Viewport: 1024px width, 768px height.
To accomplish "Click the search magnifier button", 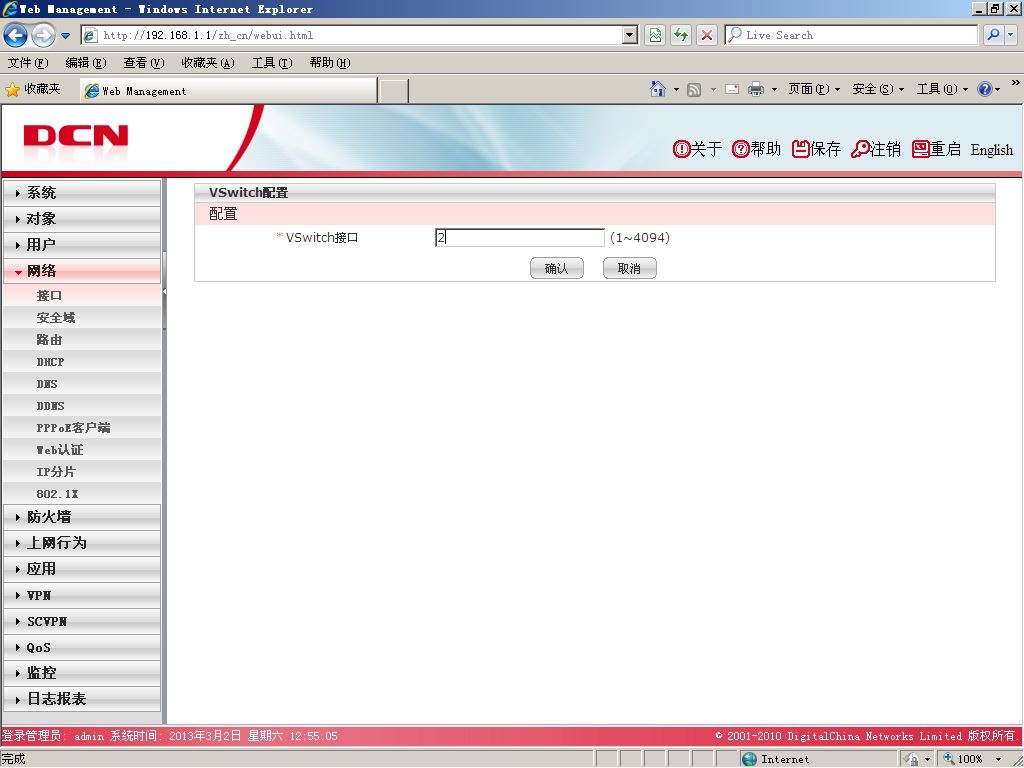I will click(x=993, y=35).
